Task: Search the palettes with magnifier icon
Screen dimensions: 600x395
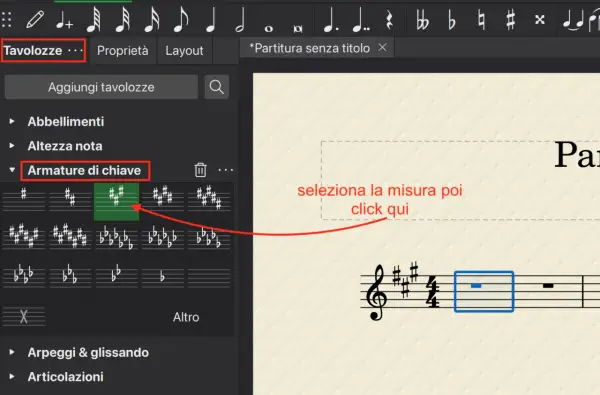Action: pyautogui.click(x=217, y=87)
